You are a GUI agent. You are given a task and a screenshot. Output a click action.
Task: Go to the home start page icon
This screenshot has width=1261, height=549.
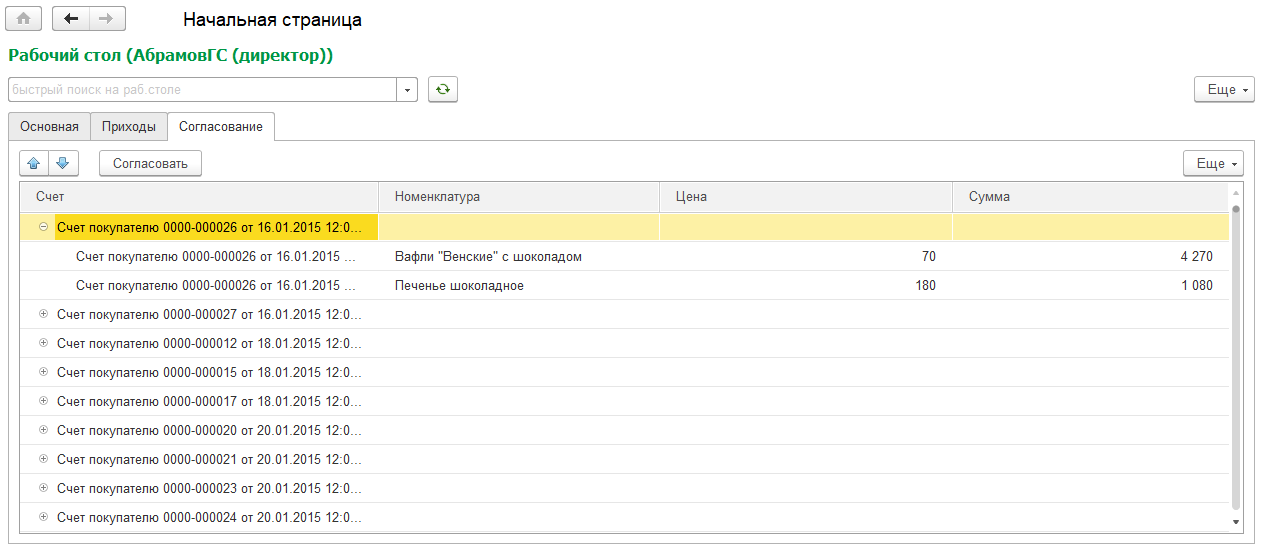point(24,19)
